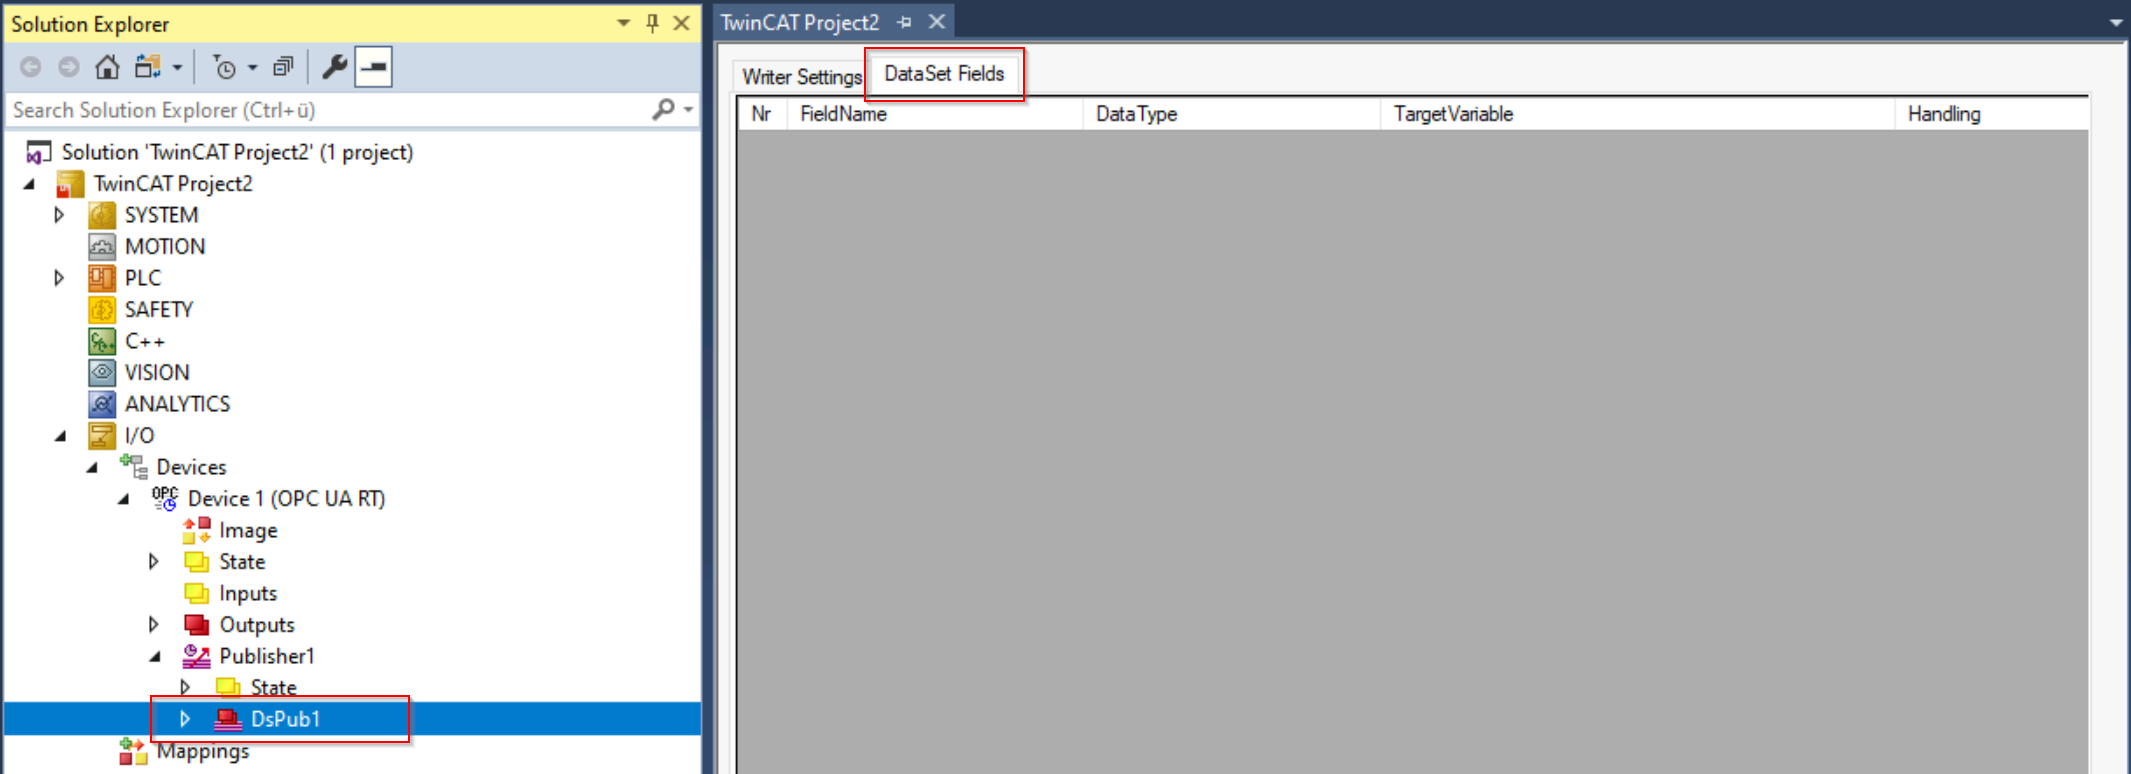Screen dimensions: 2131x774
Task: Click the Home icon in Solution Explorer toolbar
Action: pyautogui.click(x=107, y=67)
